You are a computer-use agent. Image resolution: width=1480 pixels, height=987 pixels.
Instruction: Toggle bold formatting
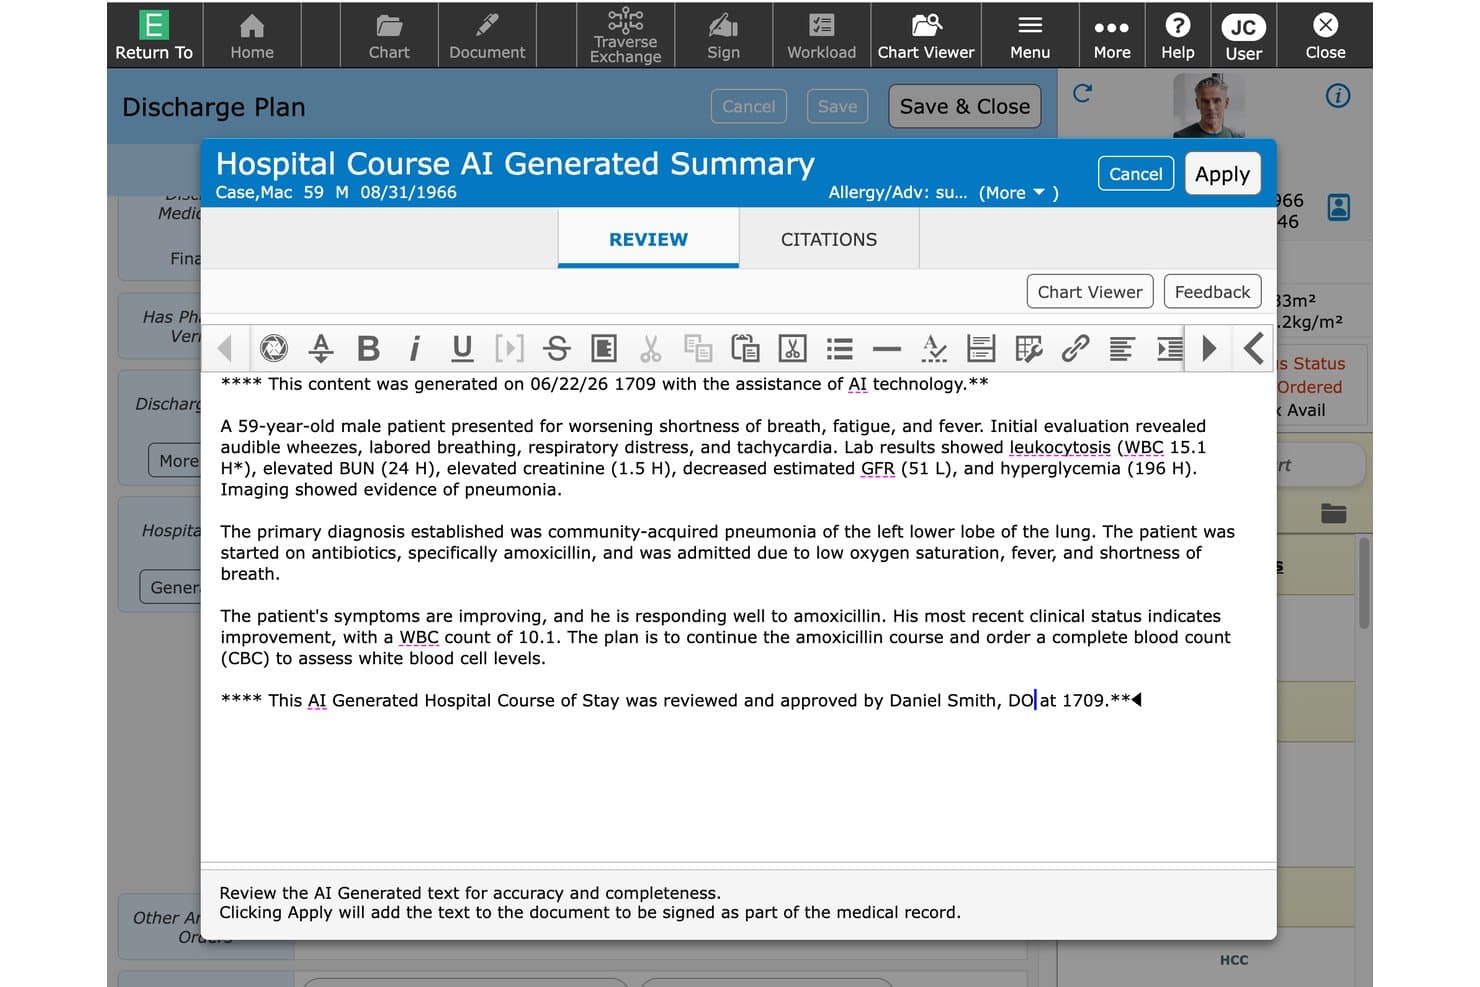(x=368, y=348)
